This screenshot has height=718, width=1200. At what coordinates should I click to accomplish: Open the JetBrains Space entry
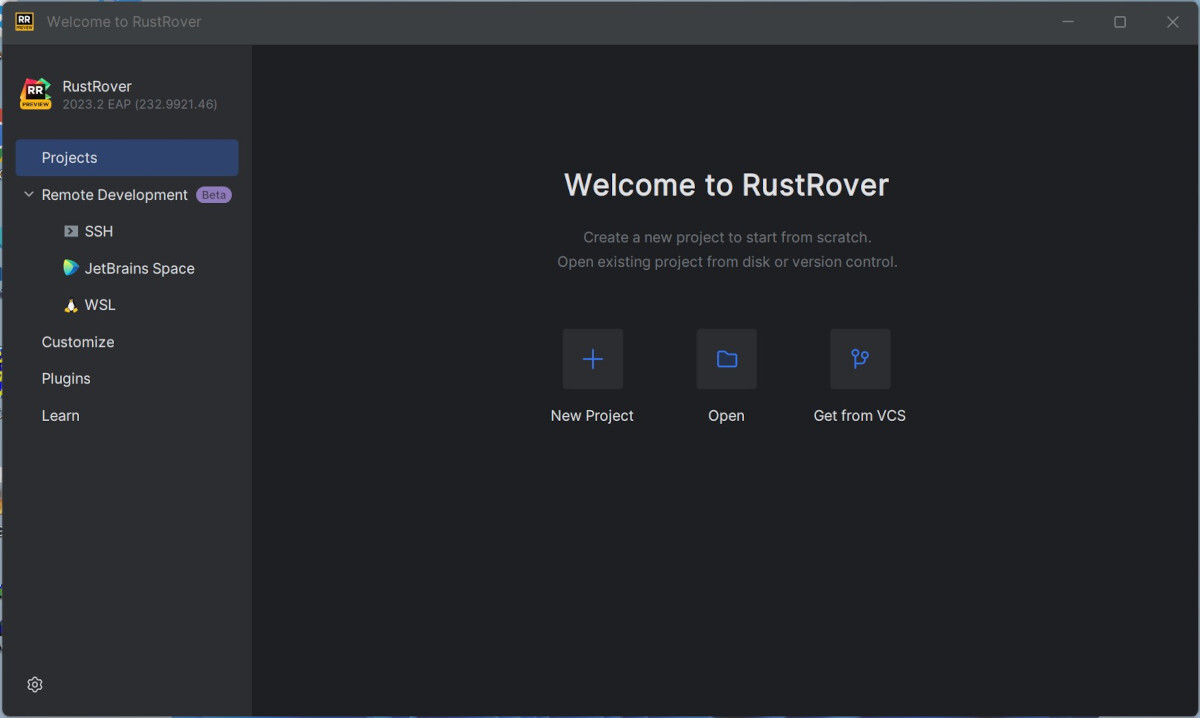[x=127, y=268]
